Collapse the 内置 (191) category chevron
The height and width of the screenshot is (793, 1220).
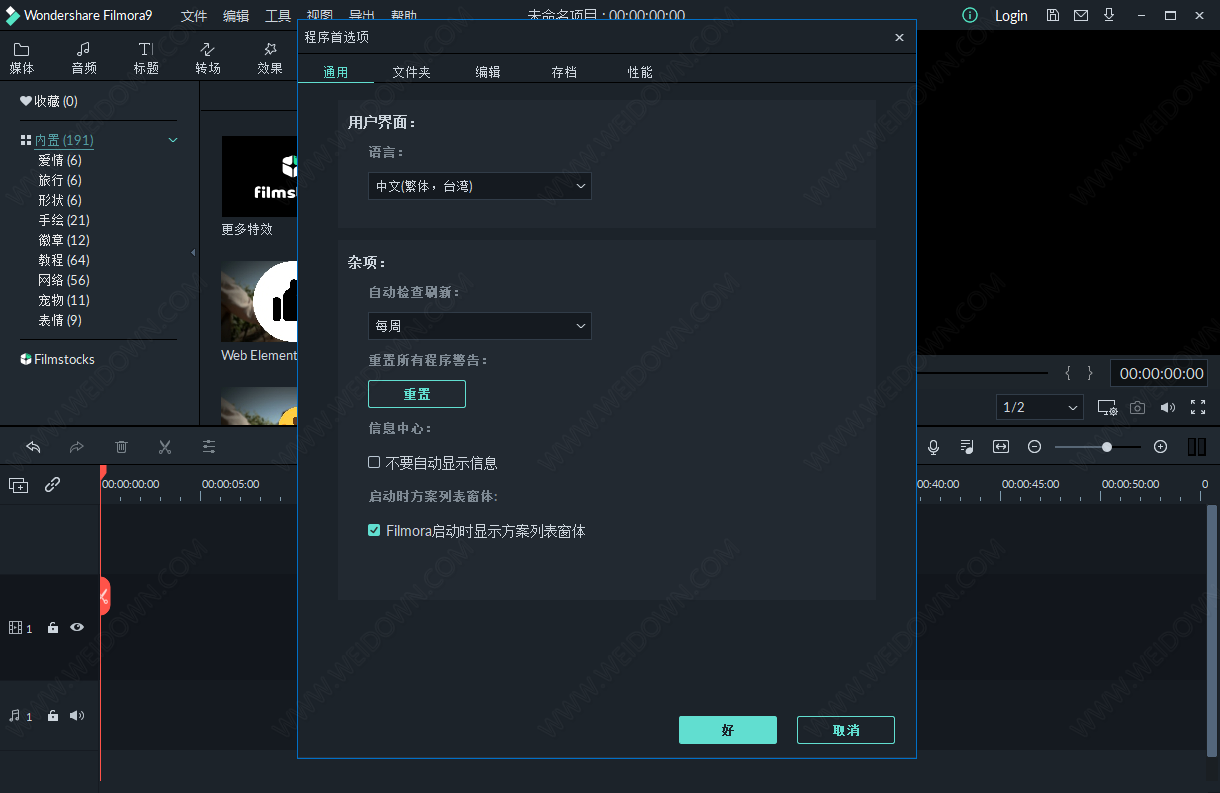(x=173, y=140)
